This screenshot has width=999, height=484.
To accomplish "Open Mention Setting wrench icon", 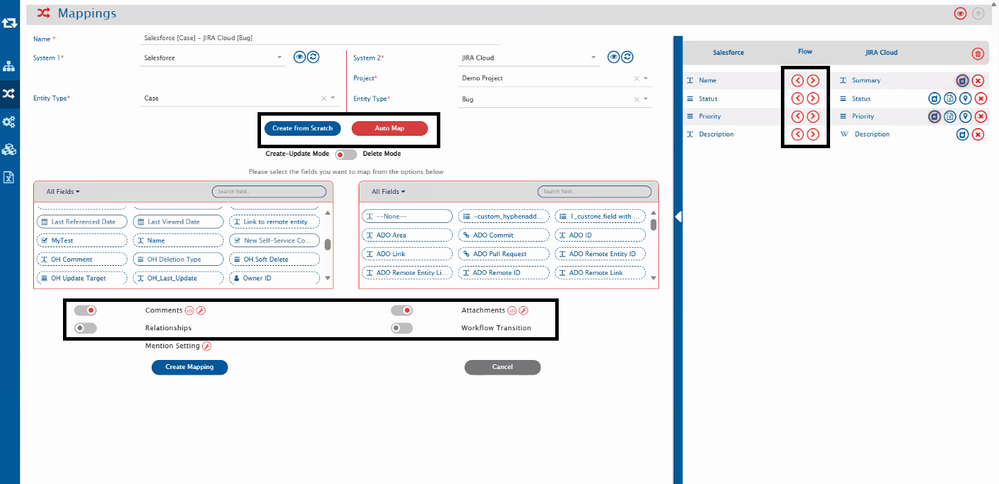I will tap(206, 346).
